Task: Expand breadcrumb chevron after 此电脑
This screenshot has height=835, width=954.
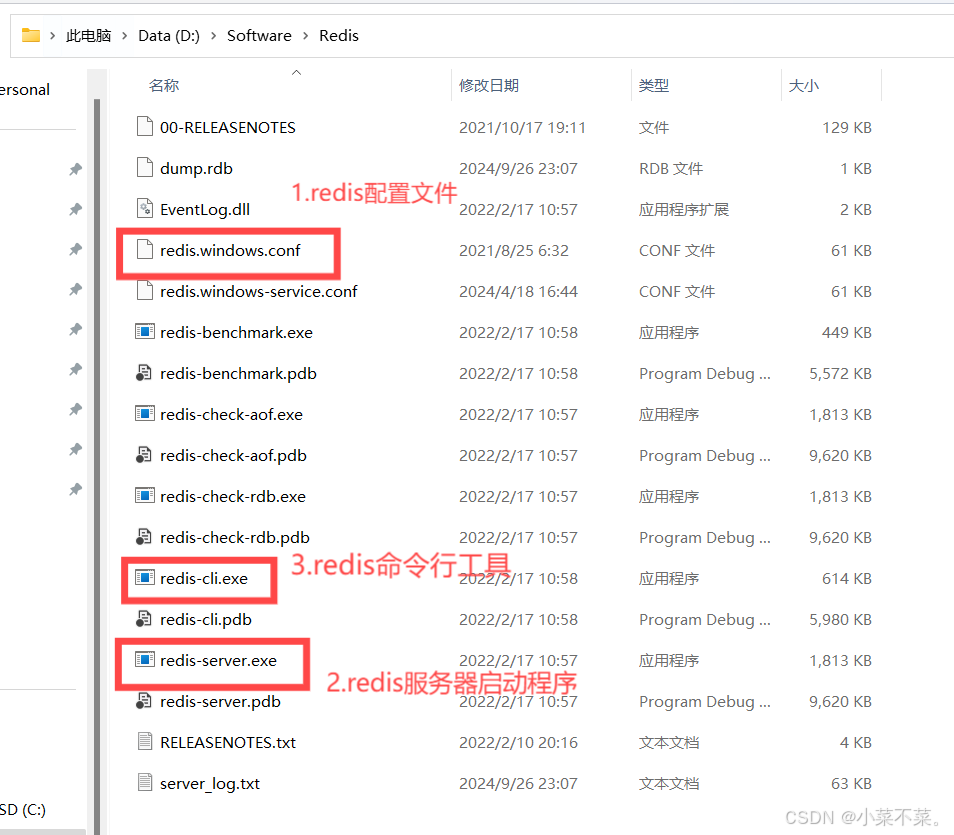Action: click(x=125, y=36)
